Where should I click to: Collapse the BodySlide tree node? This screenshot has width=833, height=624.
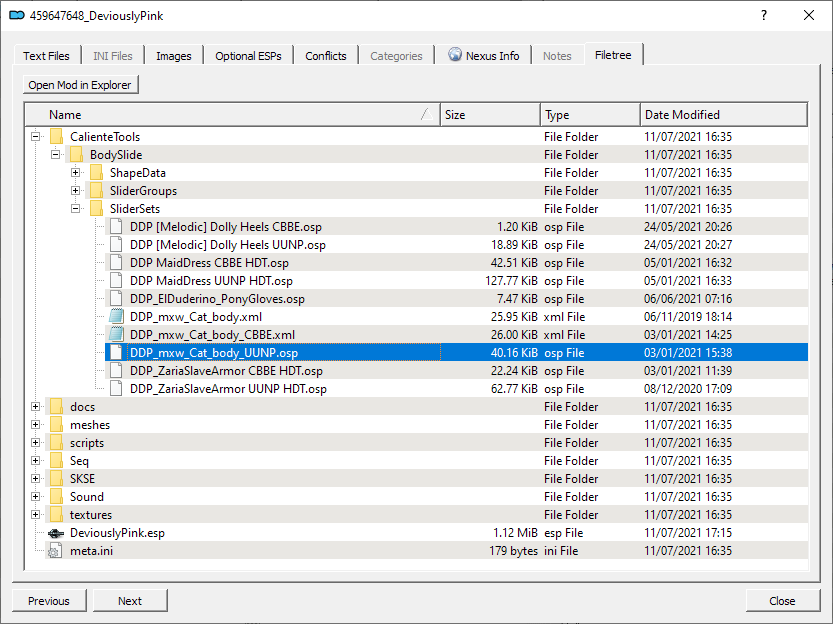[55, 155]
